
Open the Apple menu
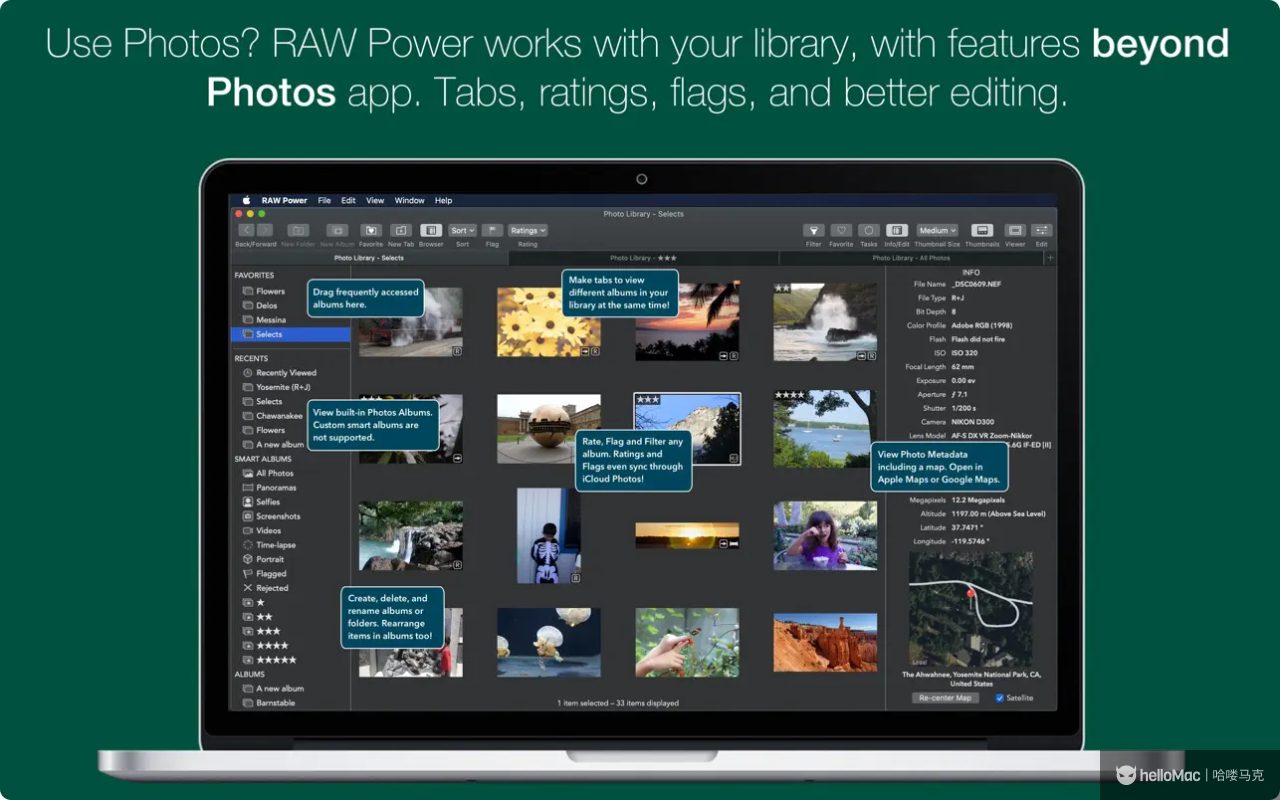pos(246,200)
